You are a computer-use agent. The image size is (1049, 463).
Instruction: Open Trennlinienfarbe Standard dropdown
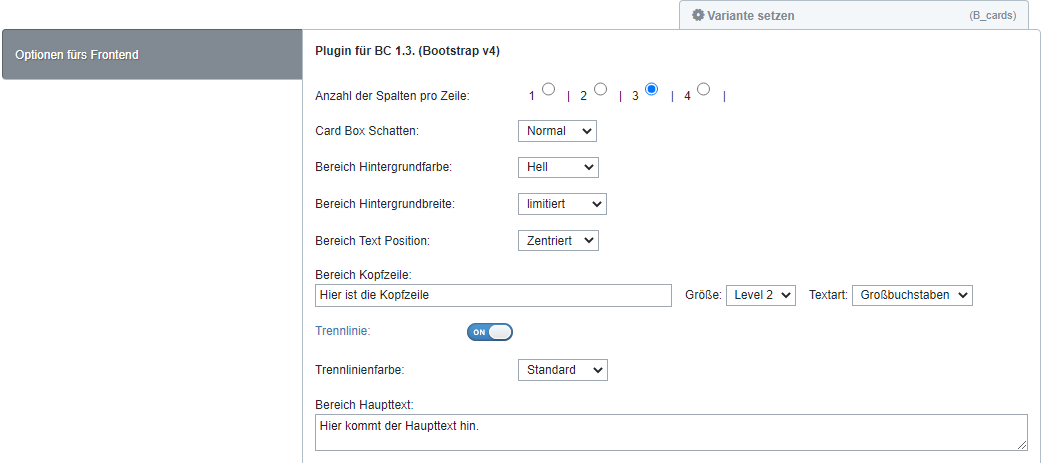coord(562,370)
